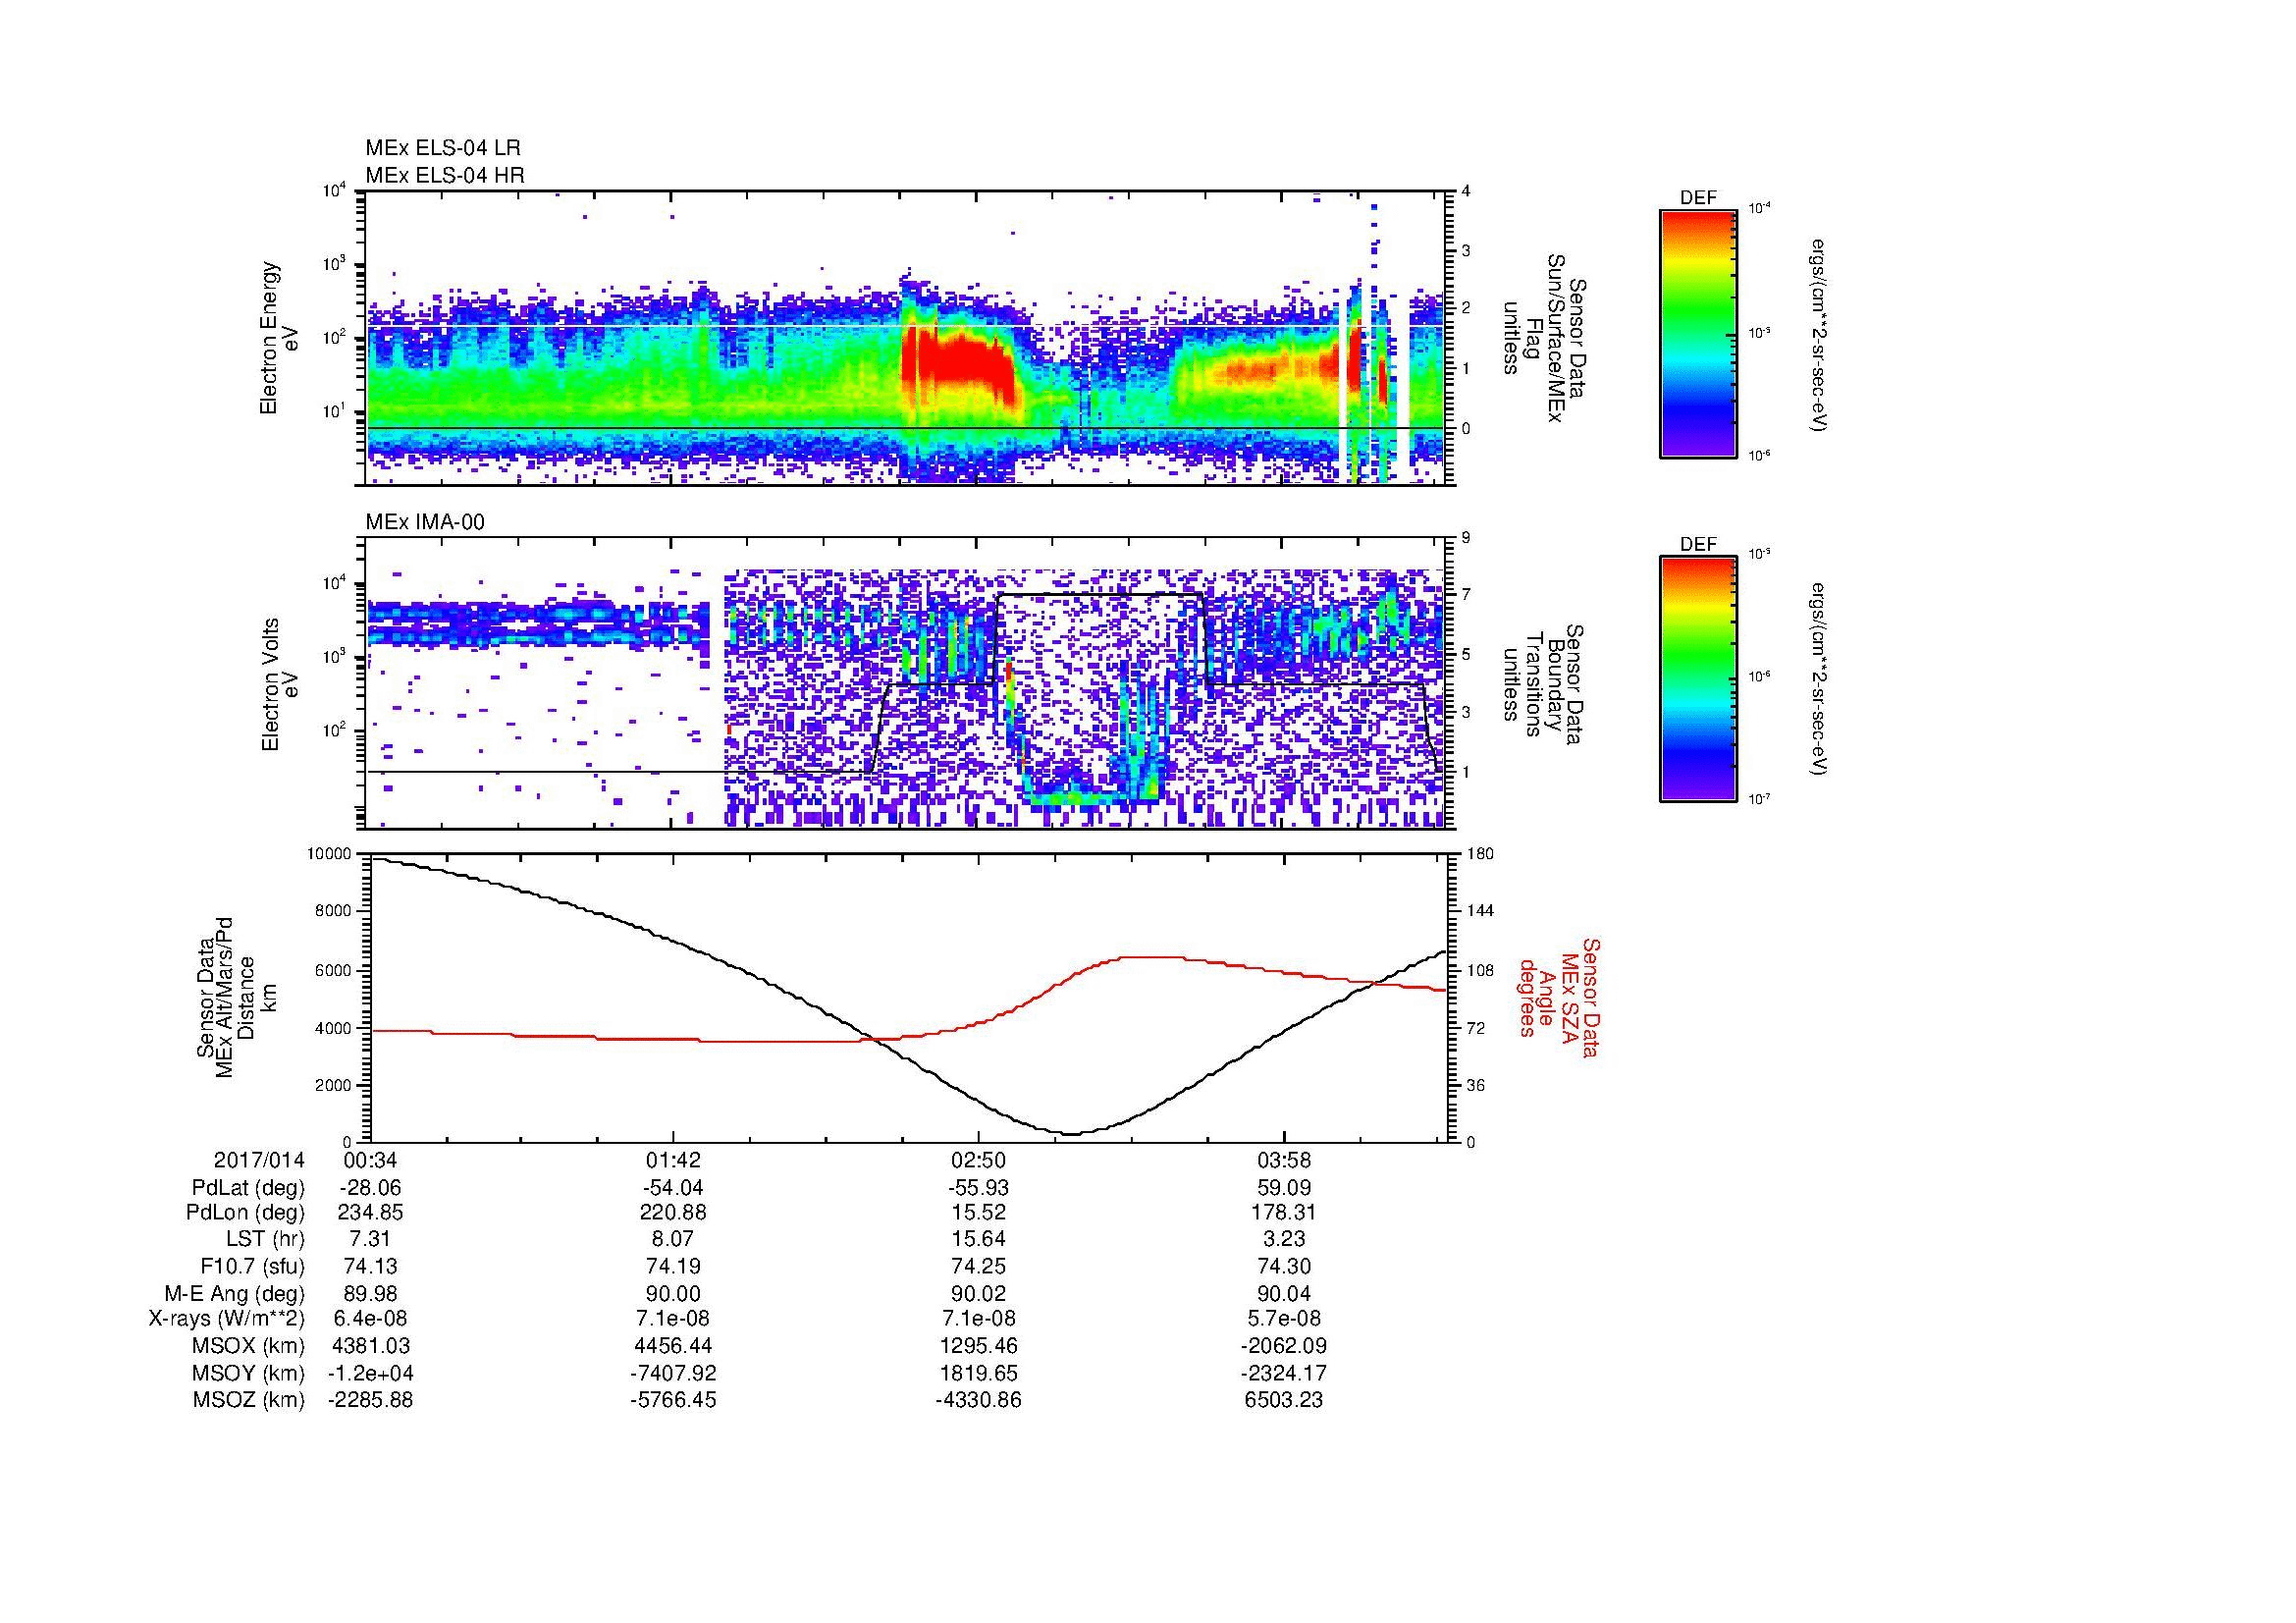Click the 'X-rays (W/m**2)' row label
2296x1623 pixels.
226,1319
